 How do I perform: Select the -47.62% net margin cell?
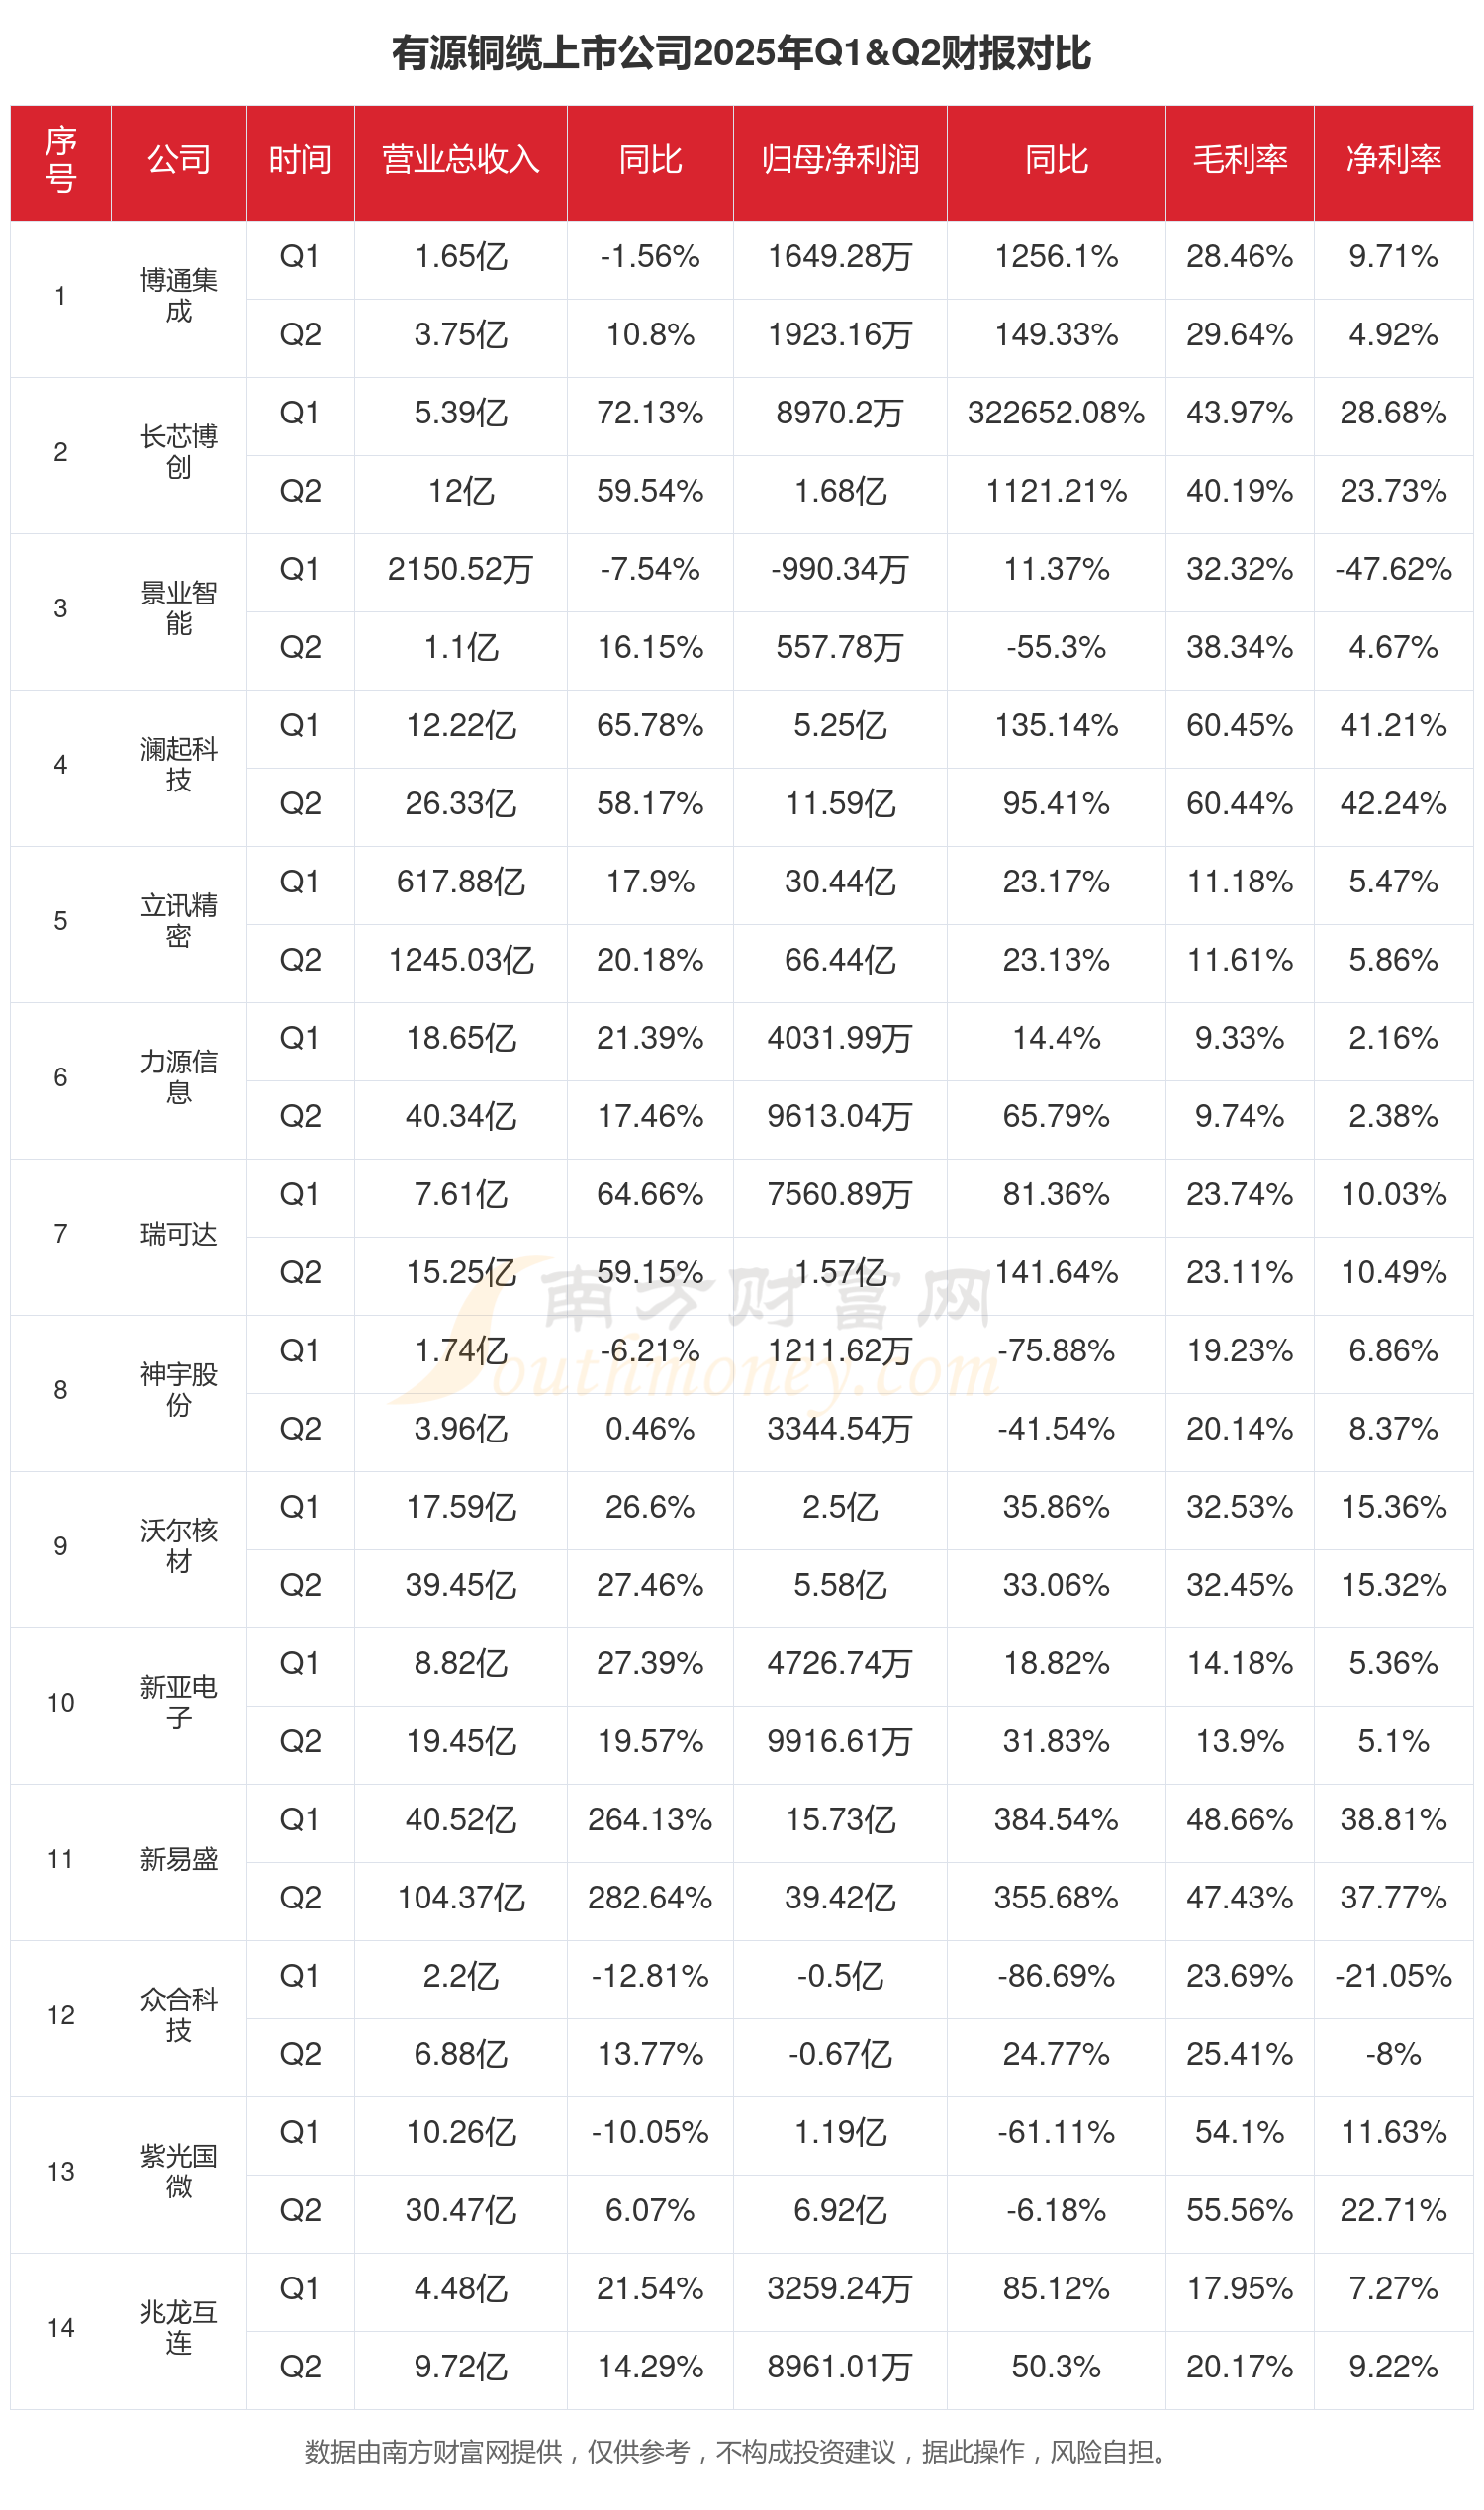tap(1392, 569)
